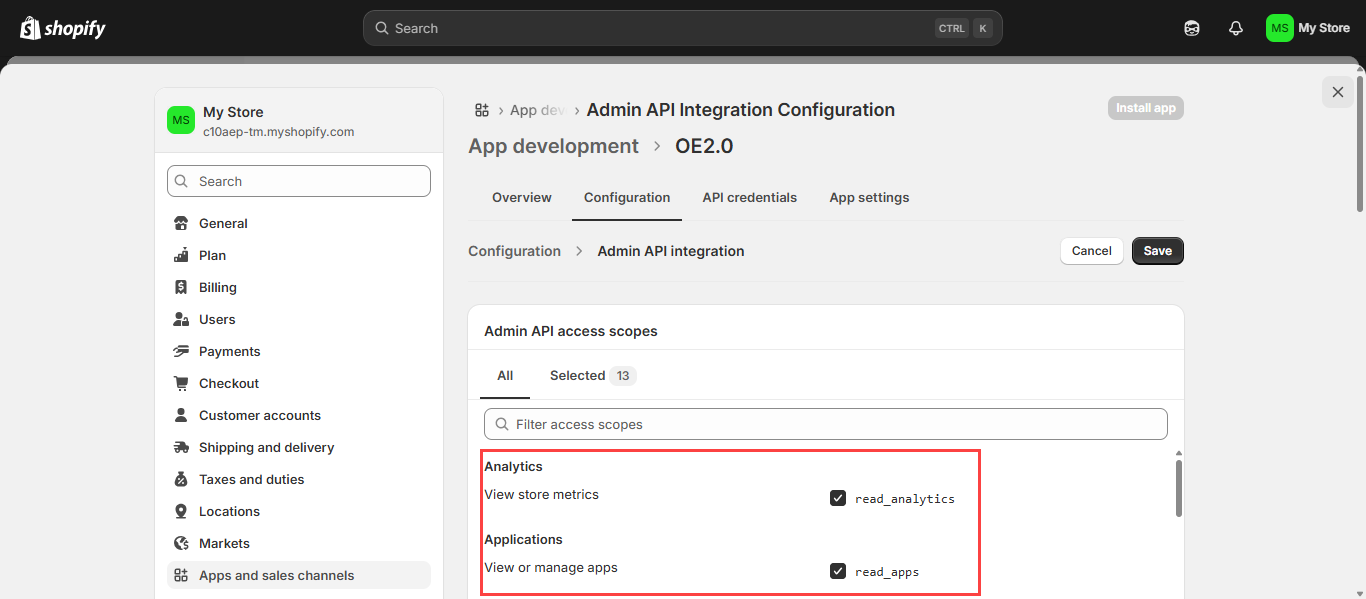
Task: Open the Sidekick assistant icon
Action: 1191,28
